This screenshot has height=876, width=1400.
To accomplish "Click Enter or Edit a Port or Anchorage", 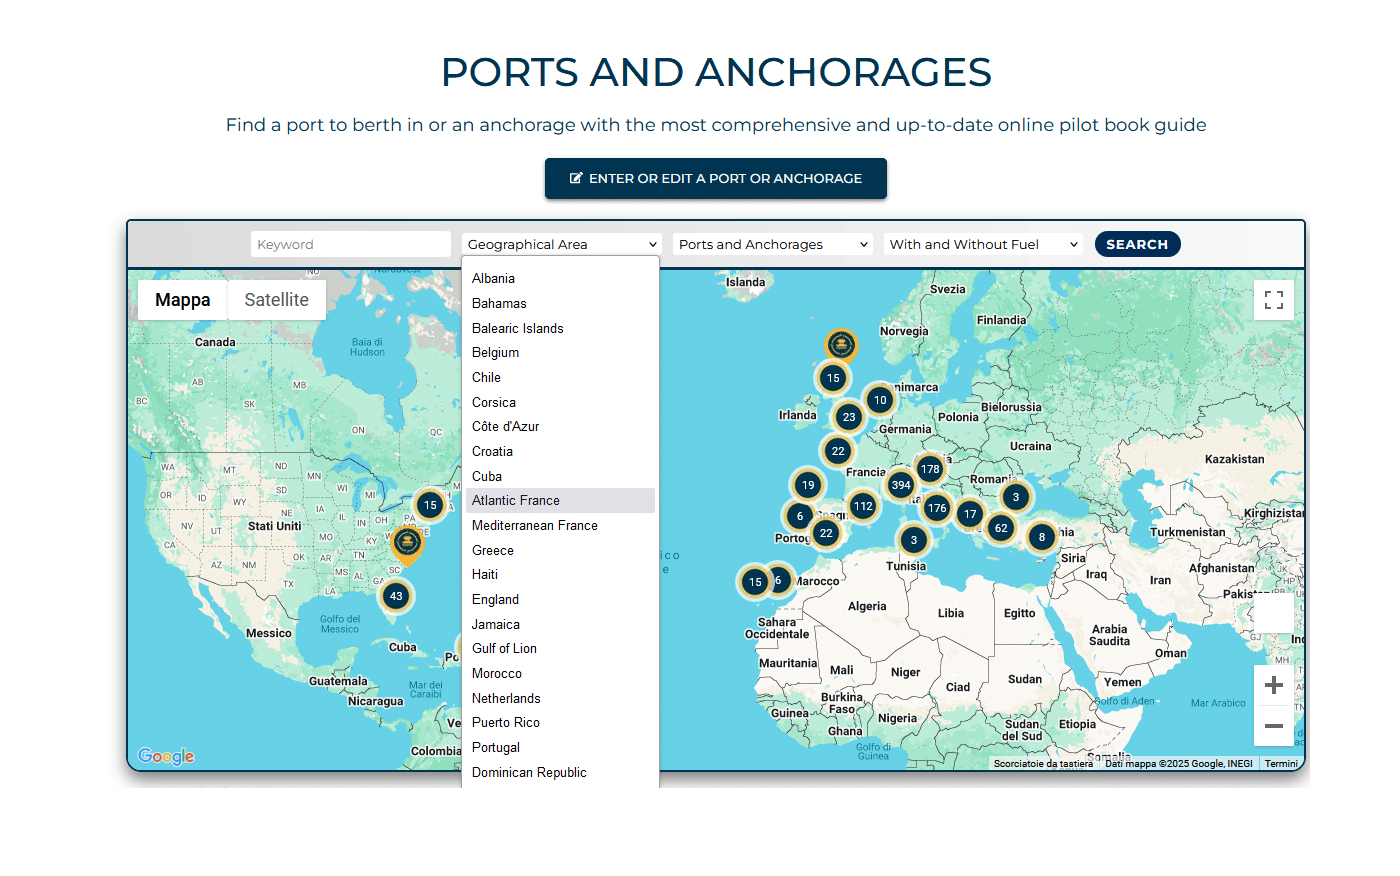I will 715,178.
